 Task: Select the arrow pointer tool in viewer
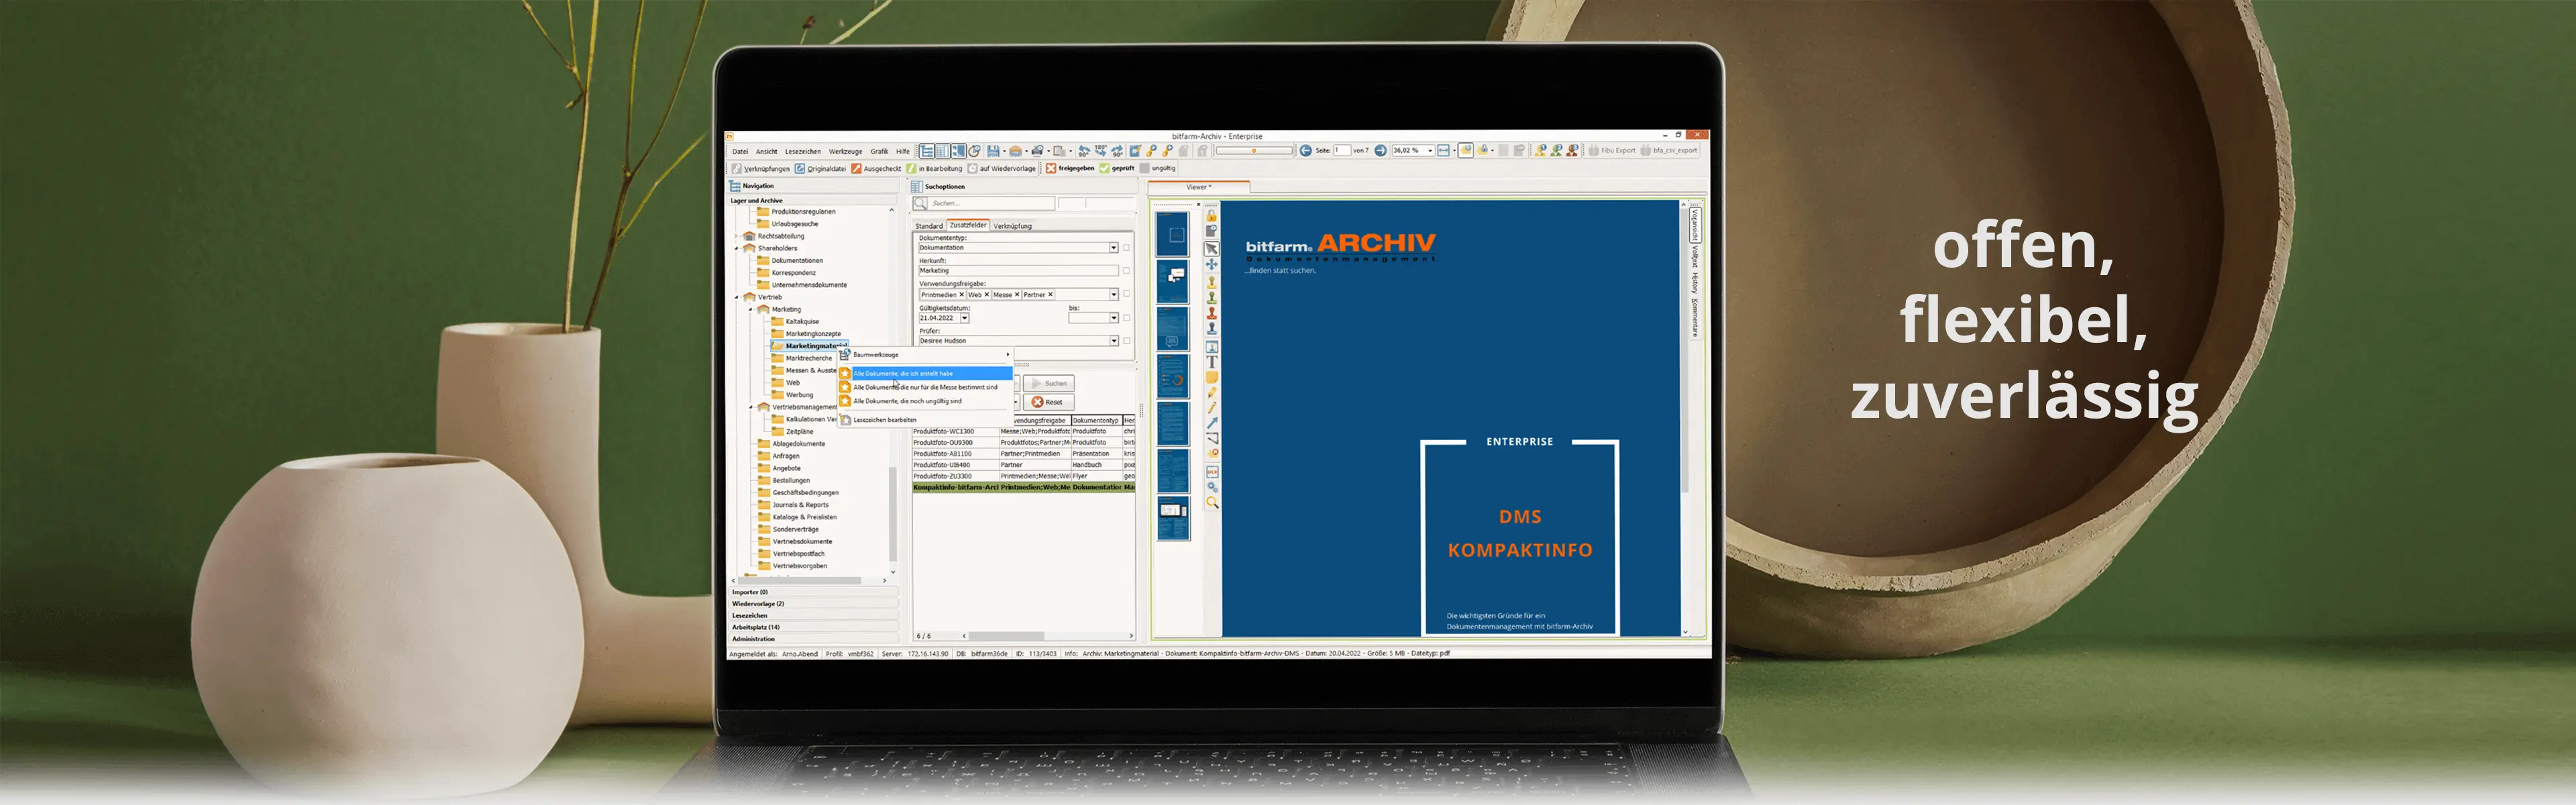(1211, 250)
